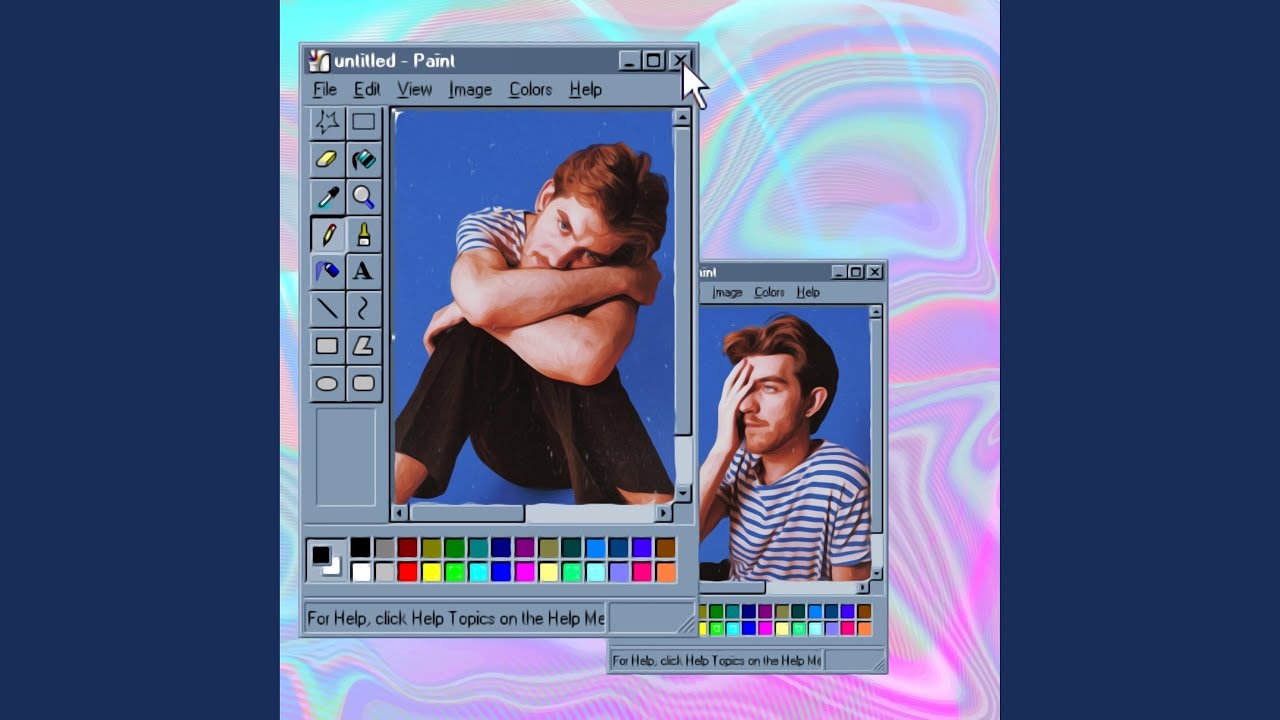Select the Free-Form Select star tool
The width and height of the screenshot is (1280, 720).
327,122
